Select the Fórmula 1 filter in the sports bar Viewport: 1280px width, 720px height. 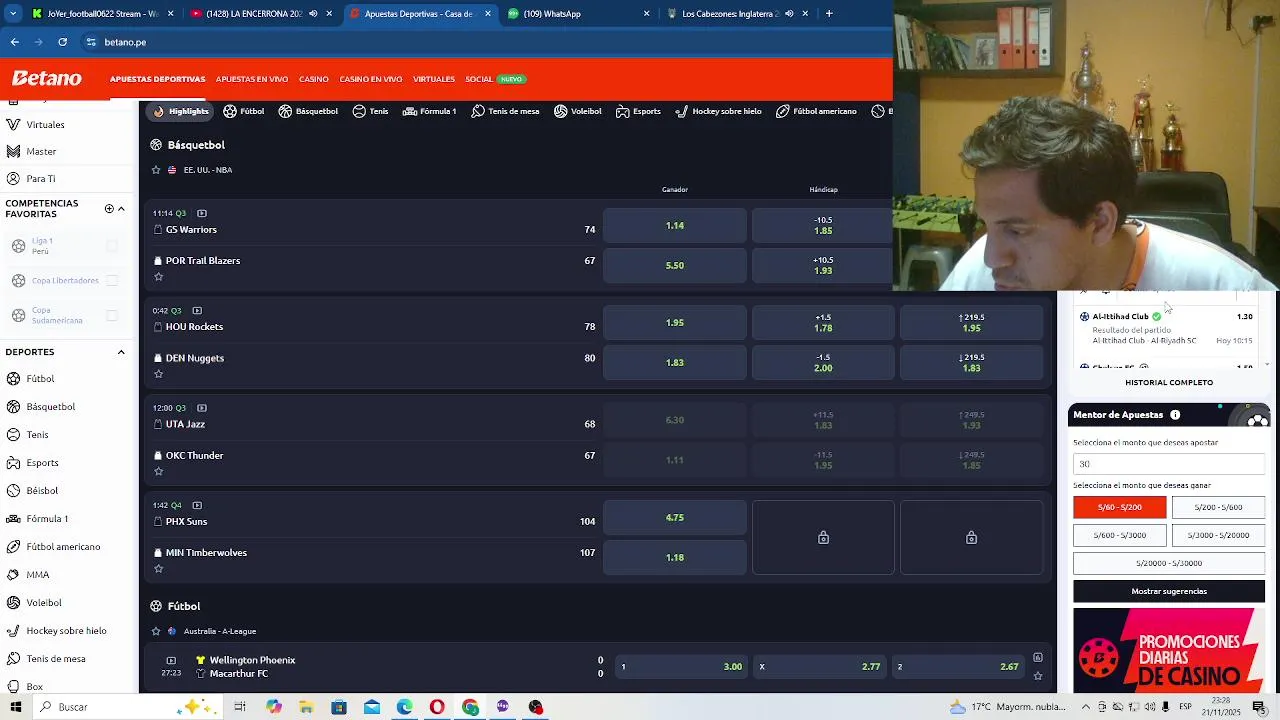[x=429, y=111]
